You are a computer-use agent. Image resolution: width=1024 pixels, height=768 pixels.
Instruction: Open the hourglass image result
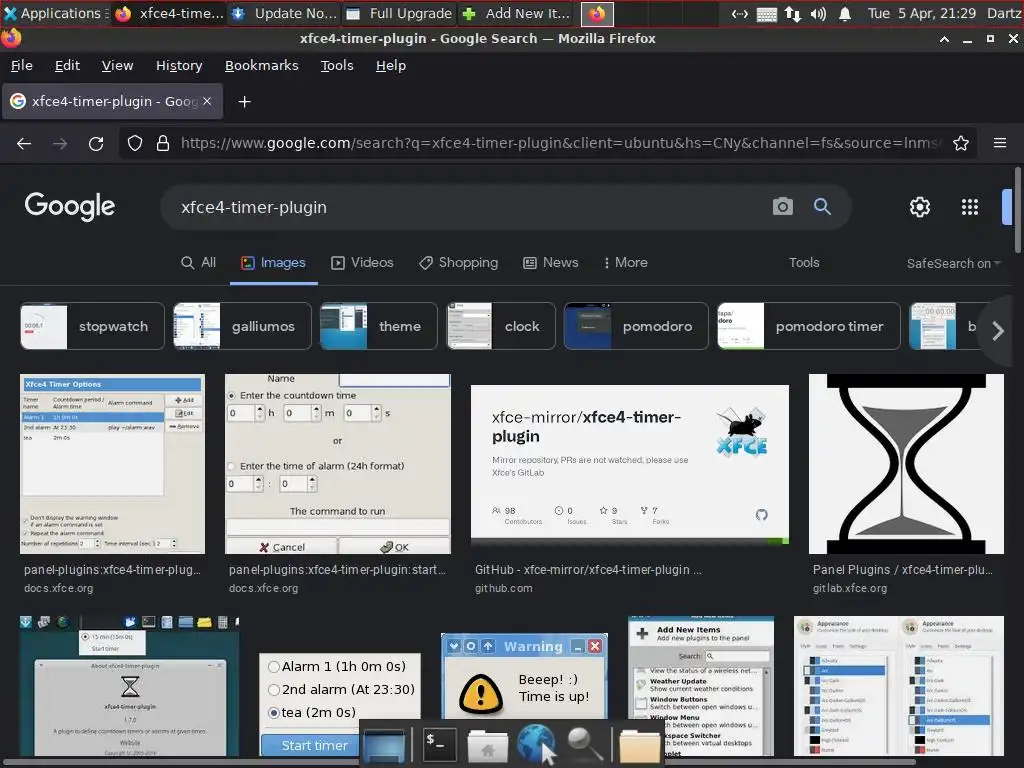(x=906, y=464)
